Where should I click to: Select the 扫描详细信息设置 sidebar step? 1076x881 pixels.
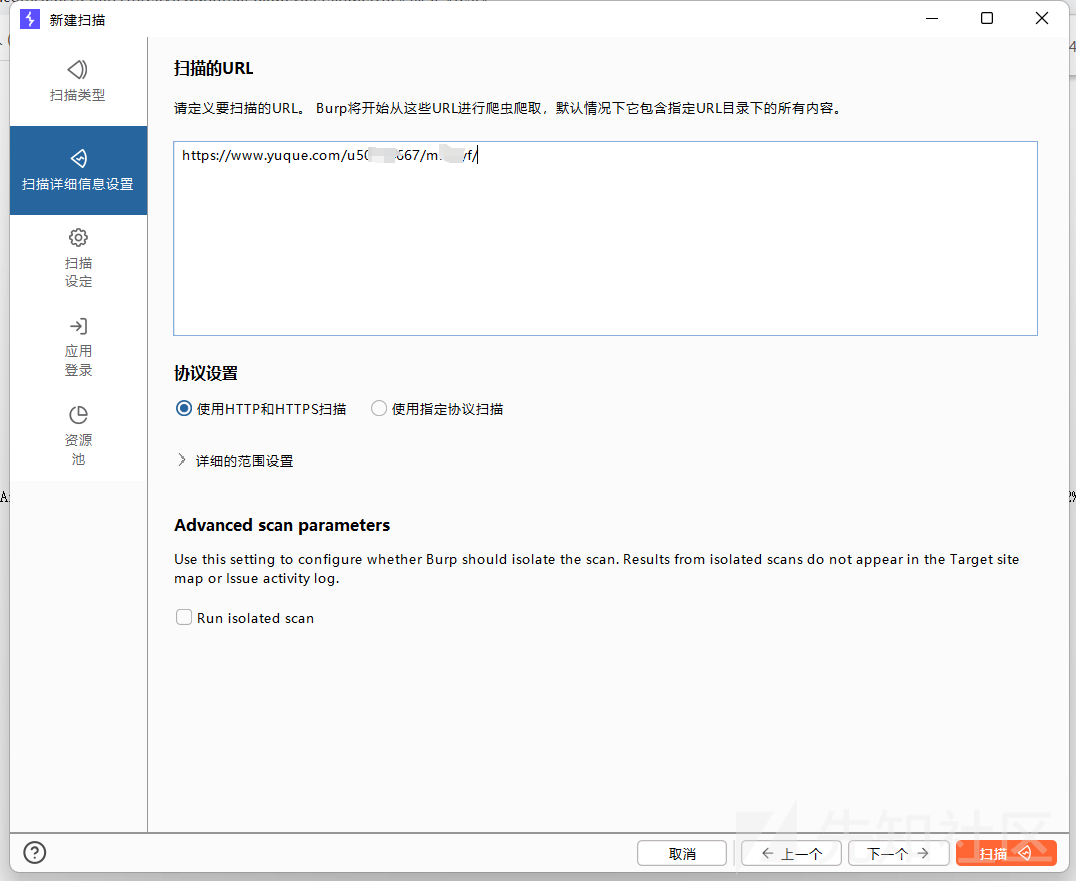coord(78,170)
